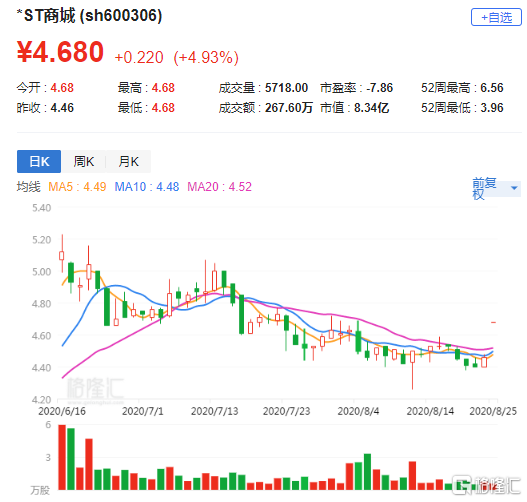
Task: Click the 格隆汇 watermark logo bottom right
Action: tap(486, 486)
